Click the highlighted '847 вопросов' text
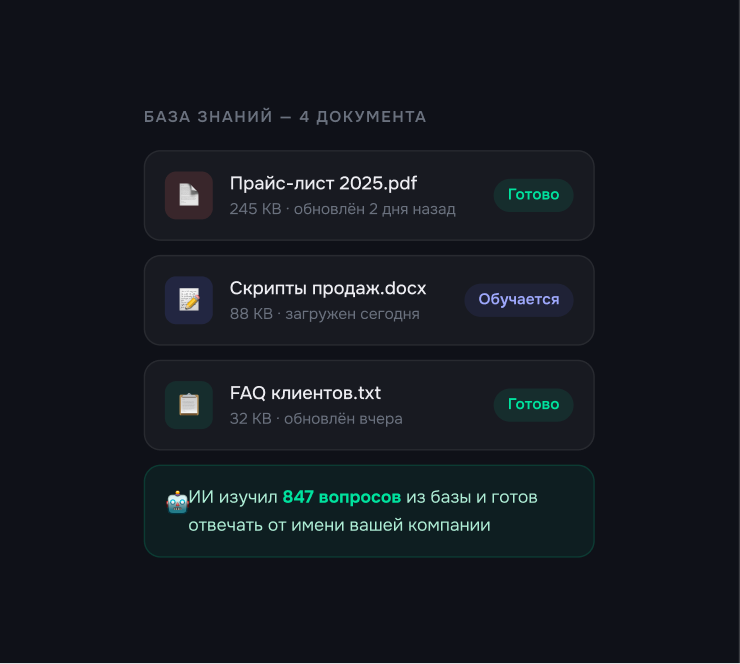 341,497
